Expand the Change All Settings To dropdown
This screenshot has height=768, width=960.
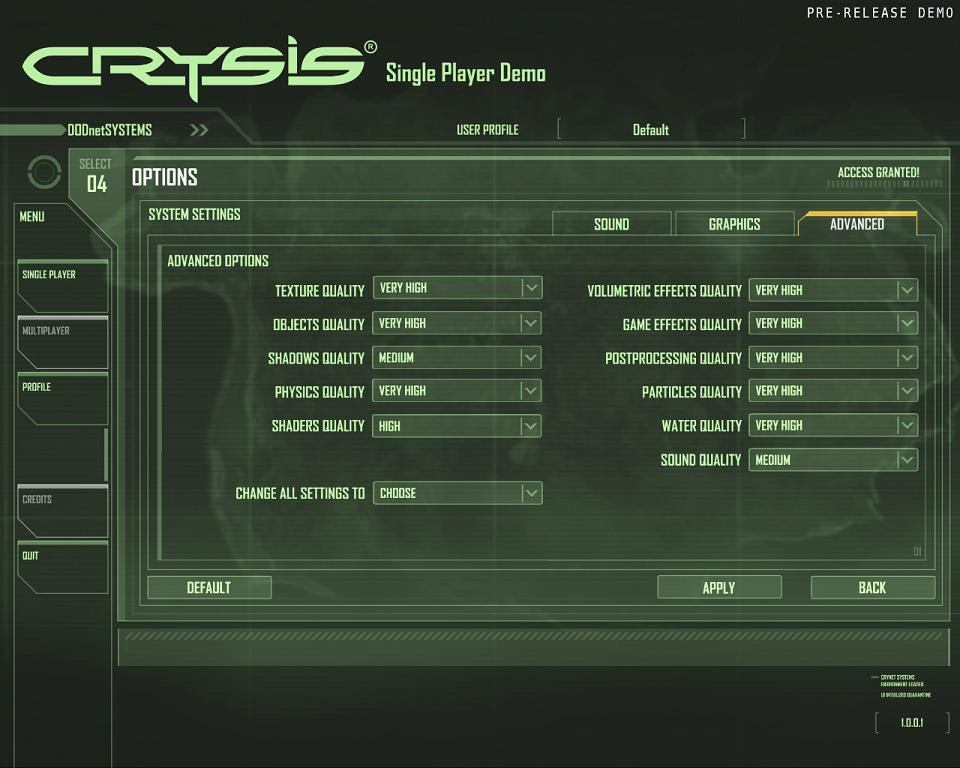[x=457, y=493]
